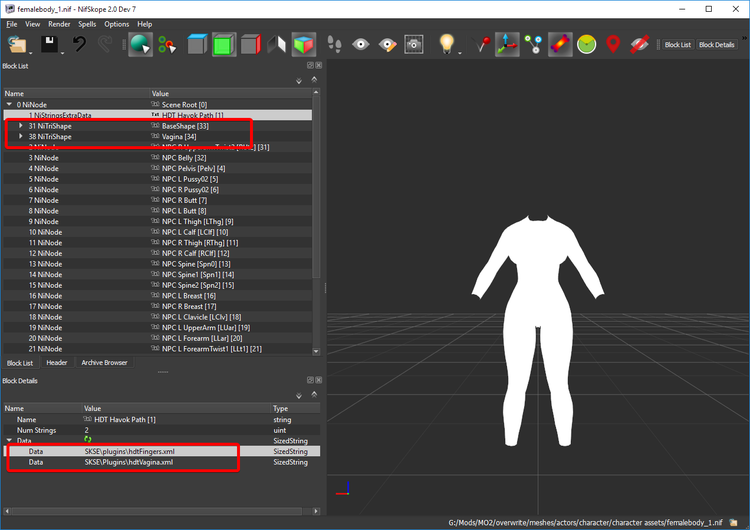Select the green front view cube

223,45
